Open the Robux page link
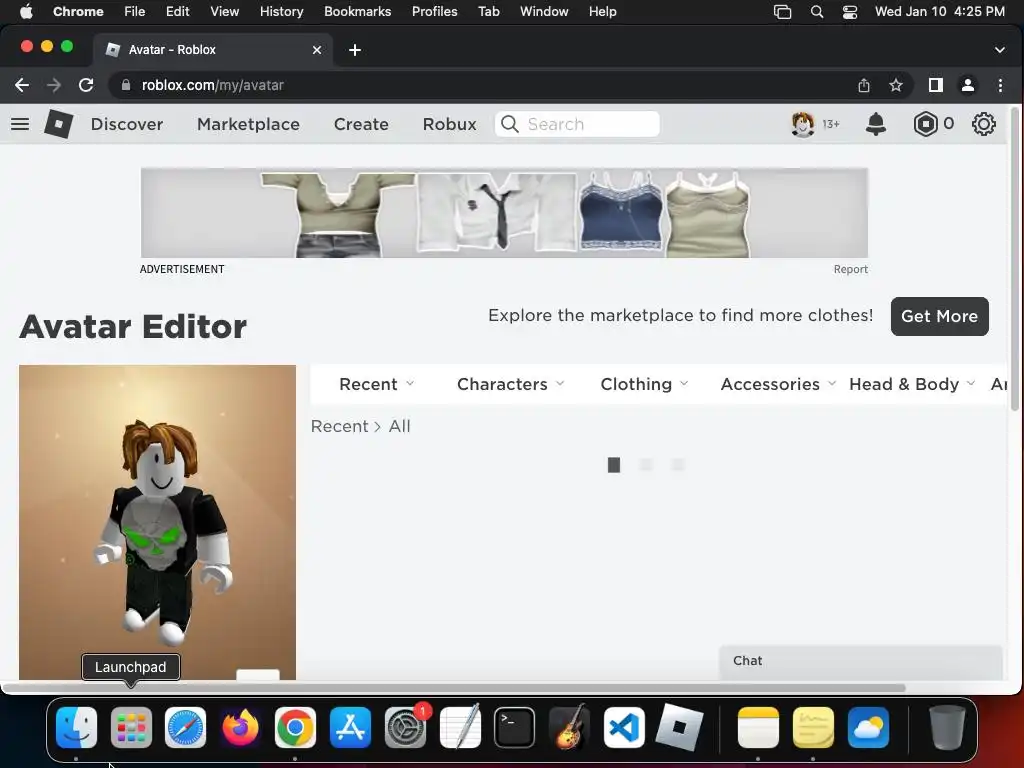This screenshot has width=1024, height=768. [449, 124]
